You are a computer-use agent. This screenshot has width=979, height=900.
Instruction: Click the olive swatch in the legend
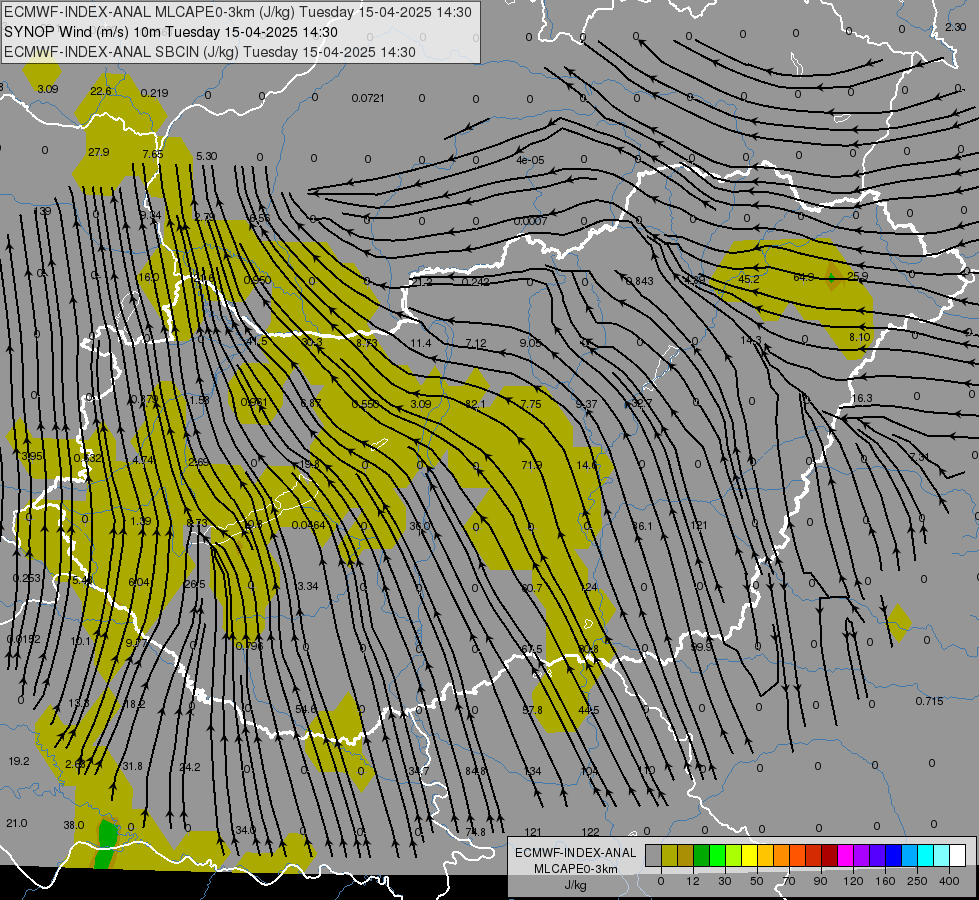tap(669, 855)
